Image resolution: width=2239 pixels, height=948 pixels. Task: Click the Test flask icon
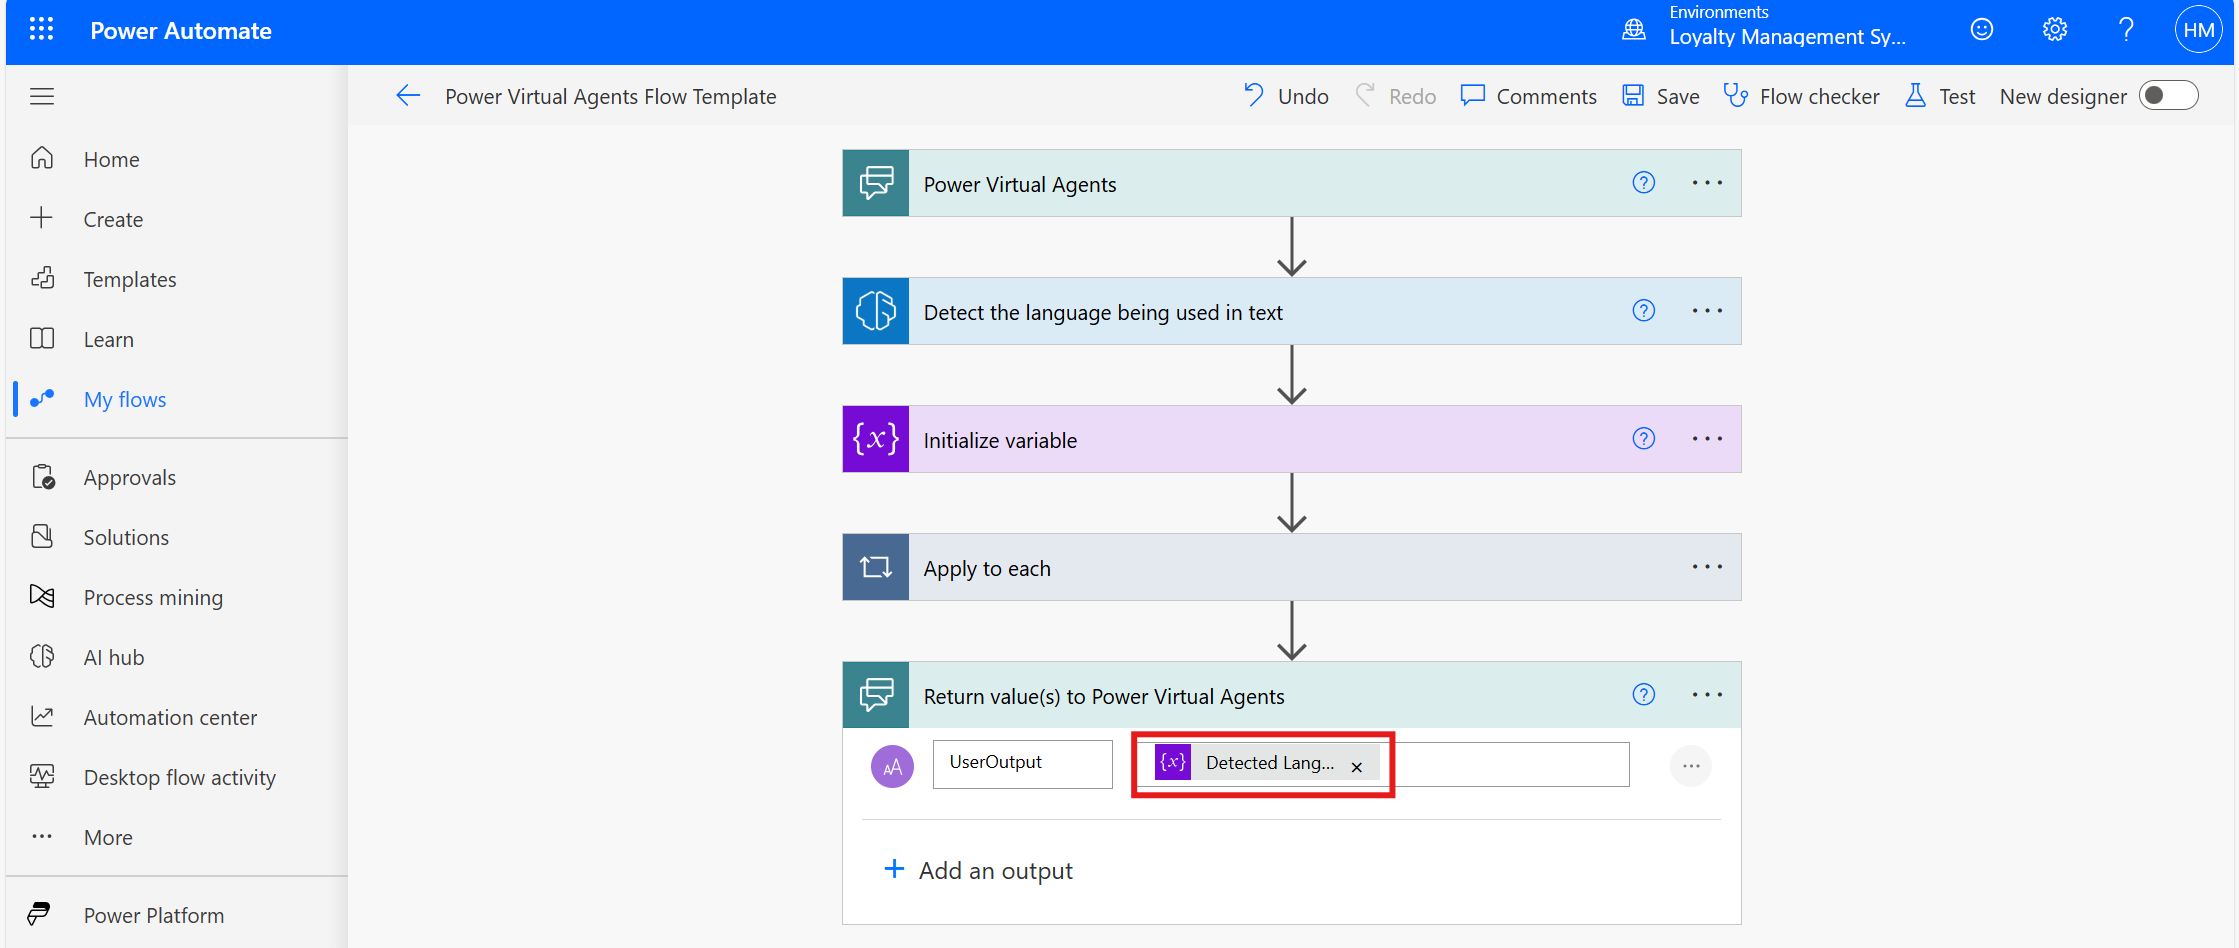1915,96
